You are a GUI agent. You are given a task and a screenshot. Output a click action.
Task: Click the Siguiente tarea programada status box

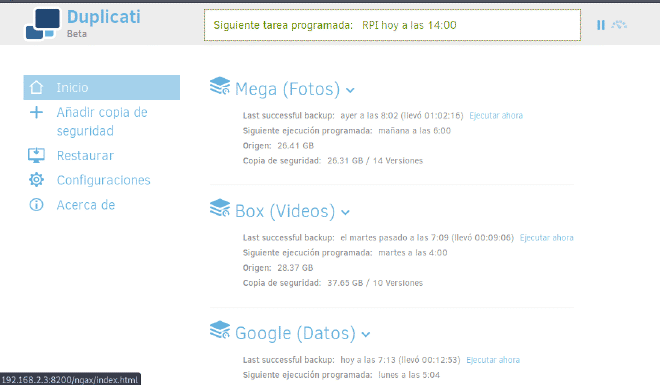[392, 25]
